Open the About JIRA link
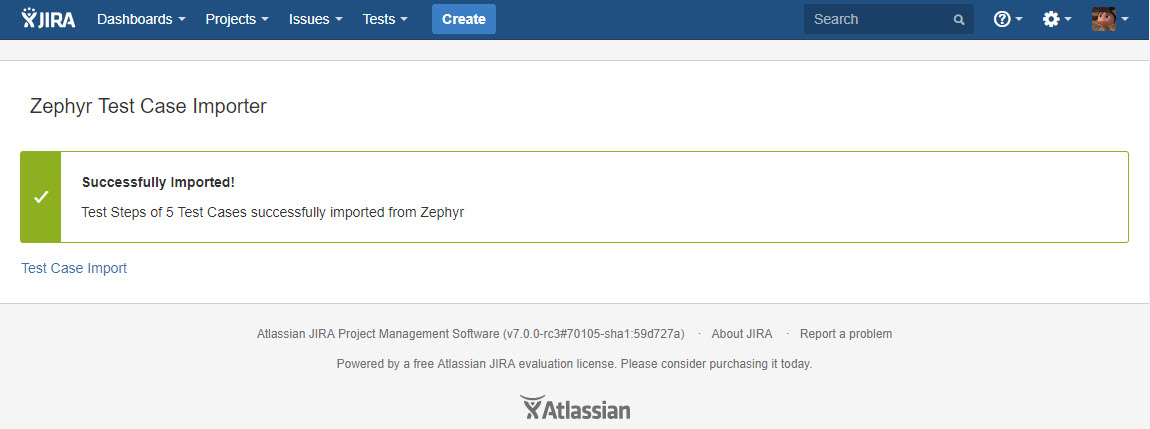This screenshot has width=1150, height=429. (x=741, y=334)
